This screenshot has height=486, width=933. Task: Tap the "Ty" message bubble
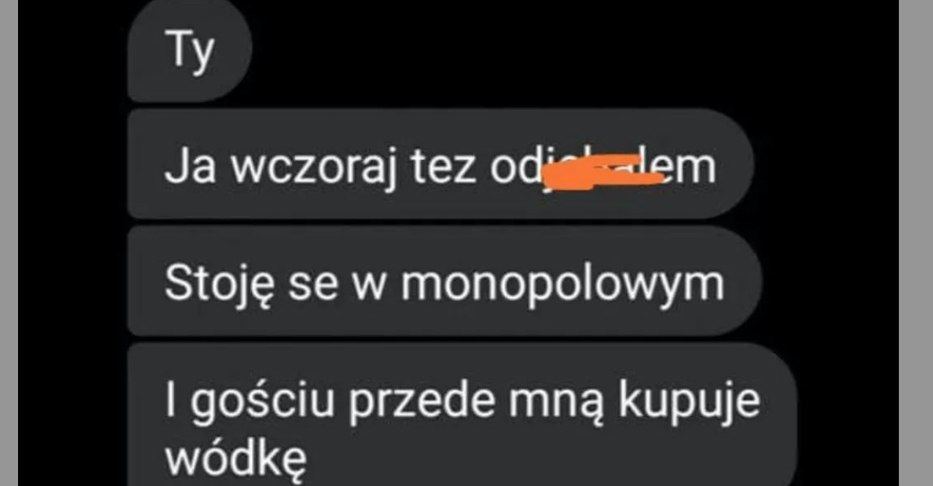point(190,51)
